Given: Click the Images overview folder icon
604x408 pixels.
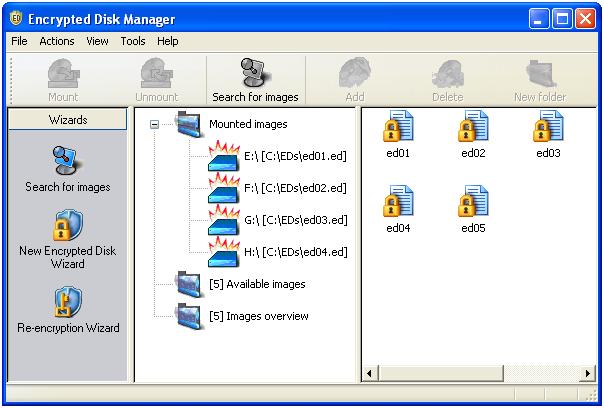Looking at the screenshot, I should click(x=189, y=316).
